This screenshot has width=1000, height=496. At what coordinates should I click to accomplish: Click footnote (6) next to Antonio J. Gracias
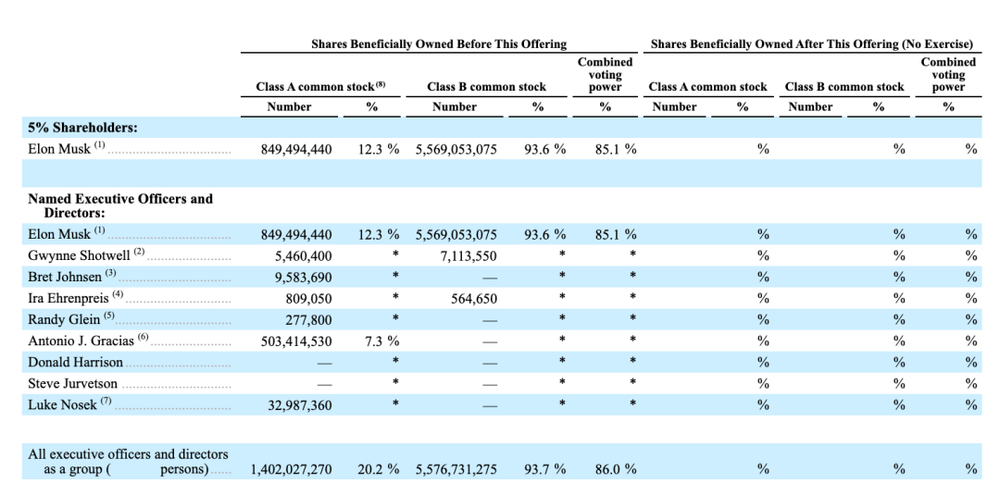[142, 337]
